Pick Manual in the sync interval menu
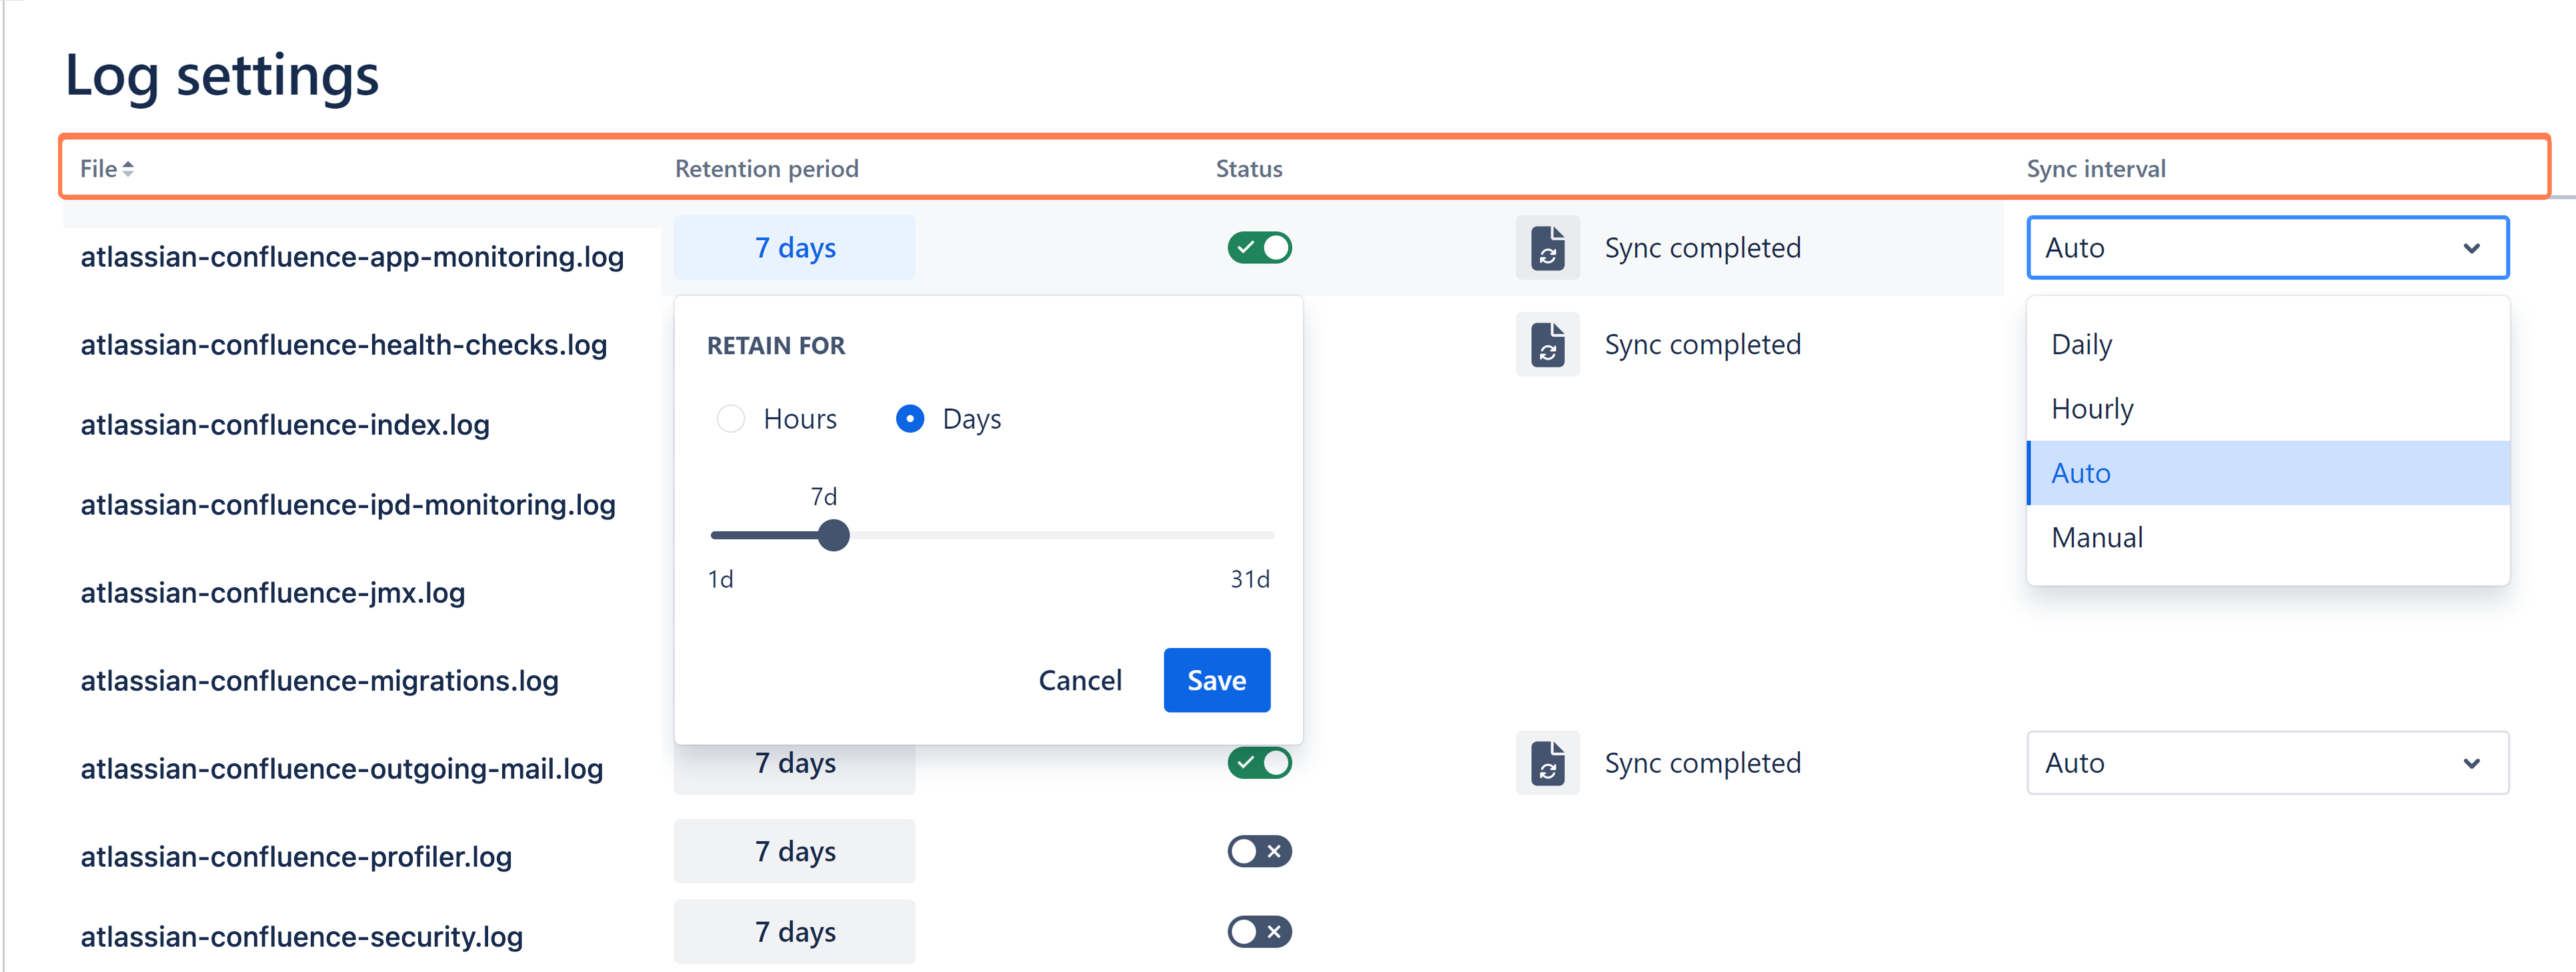Image resolution: width=2576 pixels, height=972 pixels. tap(2097, 538)
